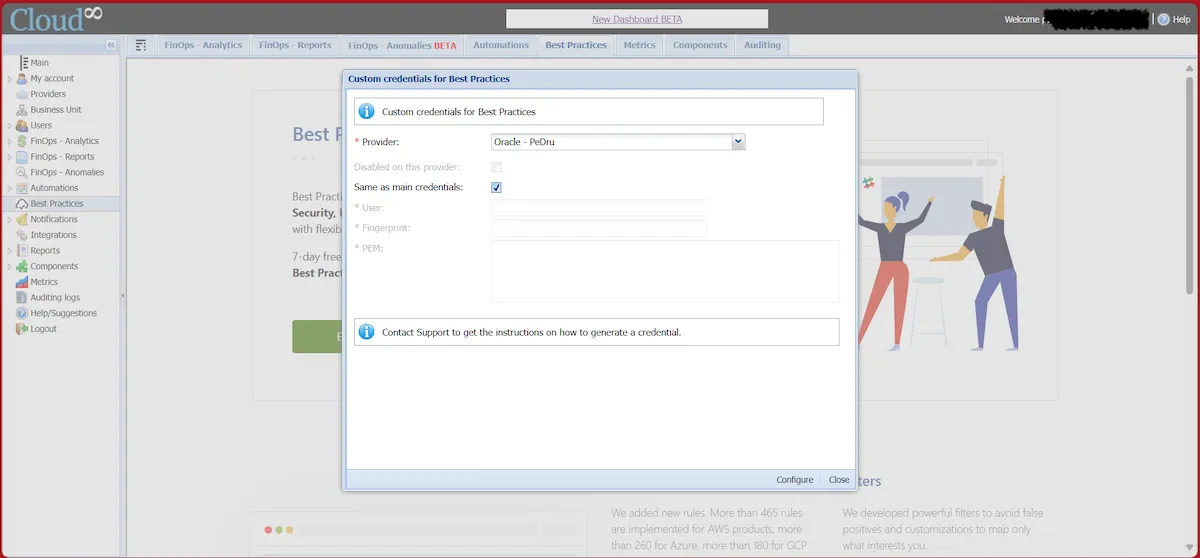Viewport: 1200px width, 558px height.
Task: Expand the FinOps - Analytics tree node
Action: tap(10, 141)
